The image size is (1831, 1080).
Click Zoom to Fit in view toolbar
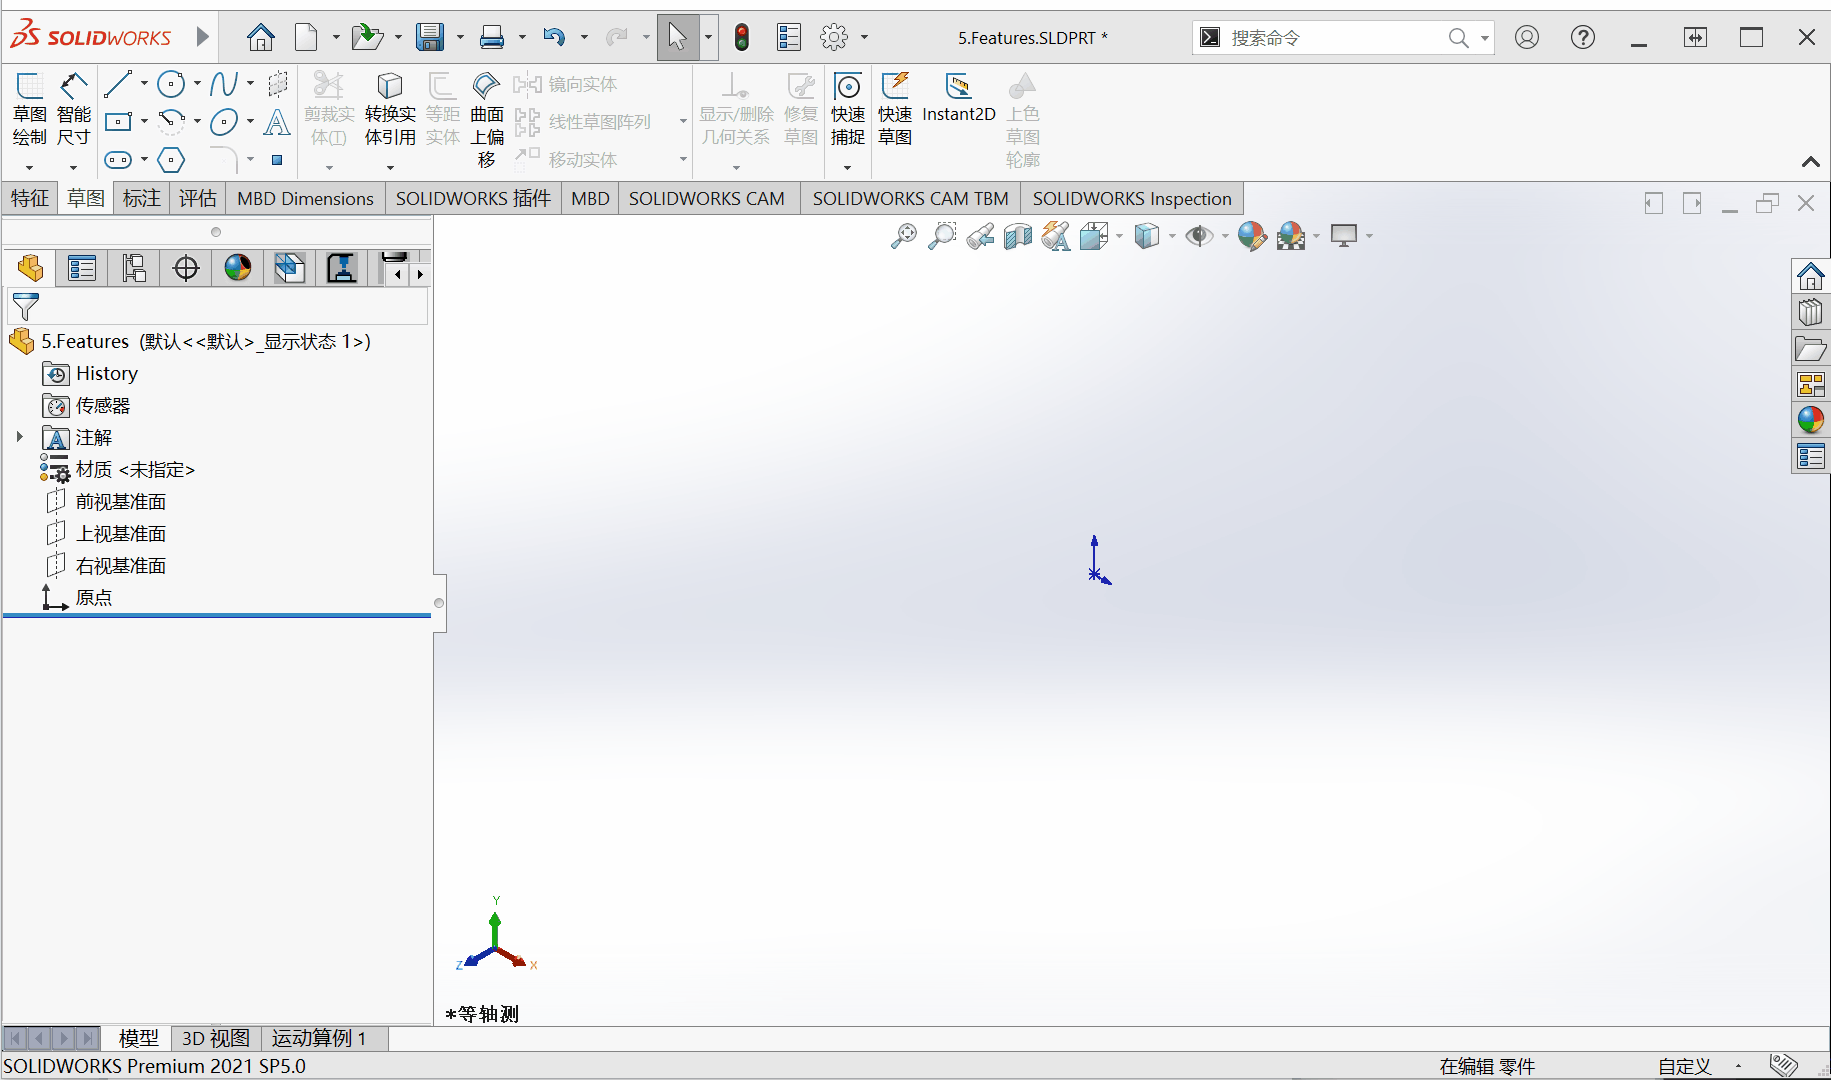point(904,236)
